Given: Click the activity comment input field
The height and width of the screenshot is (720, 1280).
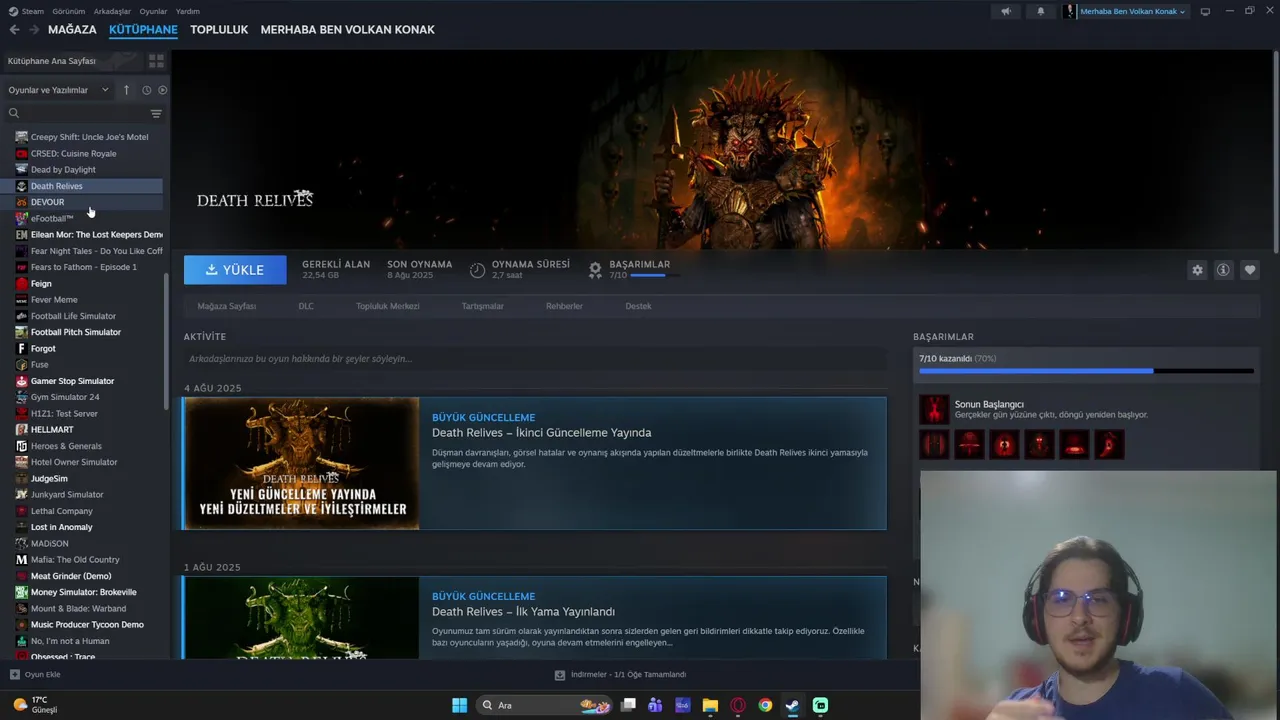Looking at the screenshot, I should pos(535,359).
